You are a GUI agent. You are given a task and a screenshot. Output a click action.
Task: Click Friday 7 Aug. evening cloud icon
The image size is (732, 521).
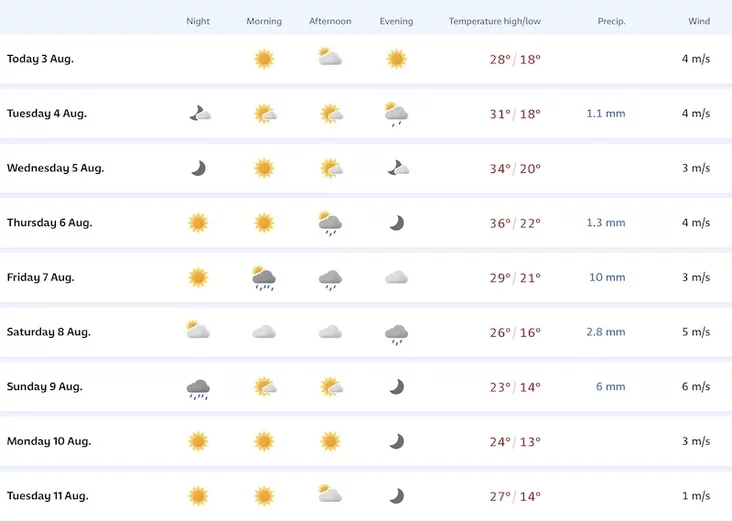click(396, 278)
